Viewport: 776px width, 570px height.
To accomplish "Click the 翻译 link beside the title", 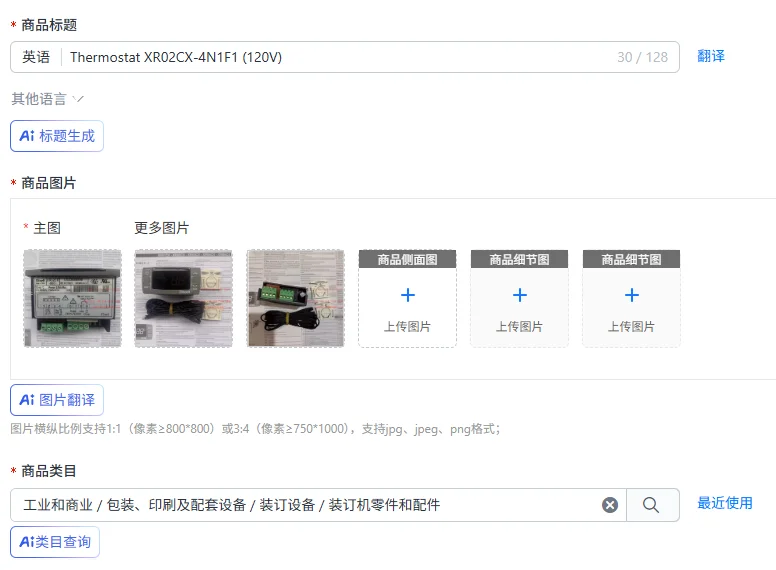I will (711, 56).
